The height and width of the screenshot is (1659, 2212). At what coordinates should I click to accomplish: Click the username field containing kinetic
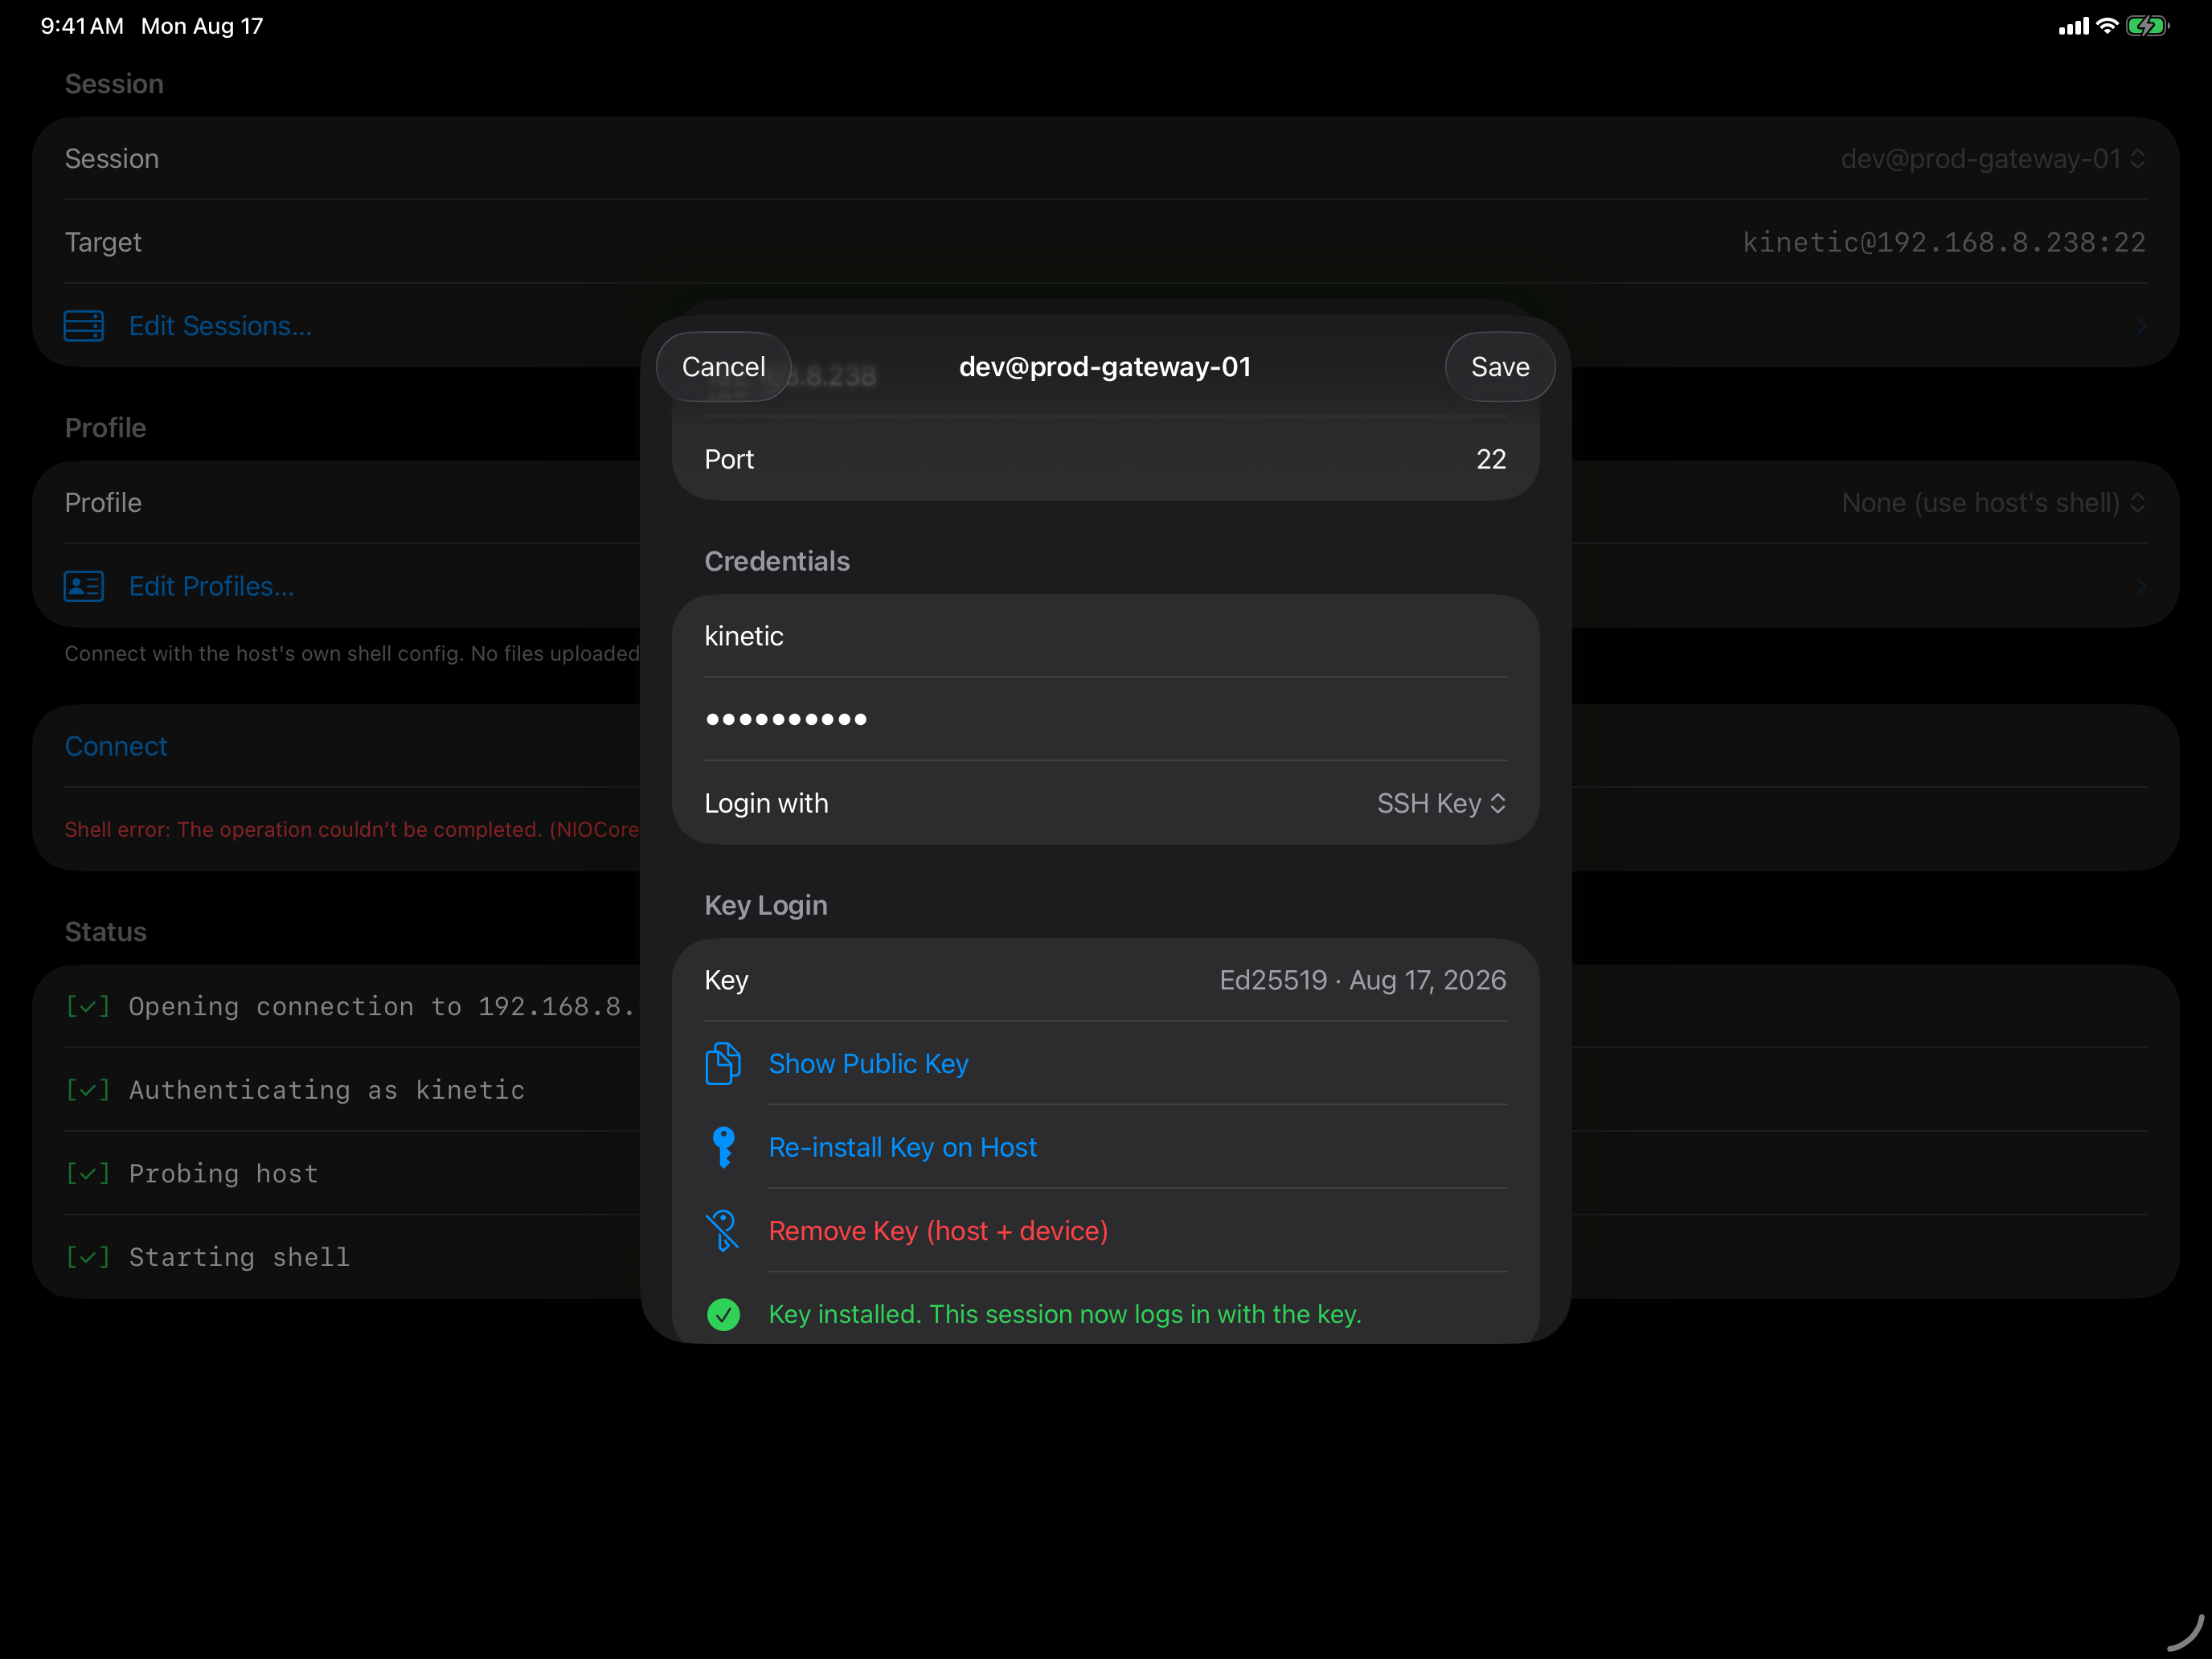(x=1105, y=636)
